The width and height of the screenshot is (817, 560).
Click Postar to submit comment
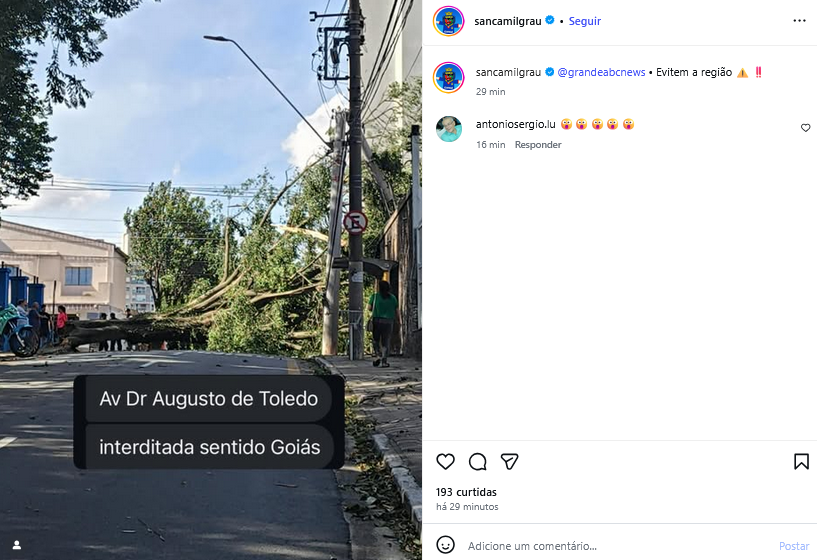[x=794, y=546]
